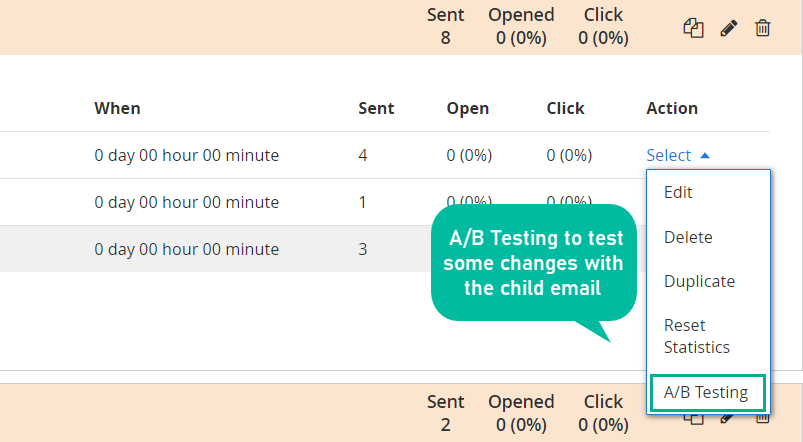803x442 pixels.
Task: Click the copy icon on the Sent 2 campaign
Action: [693, 419]
